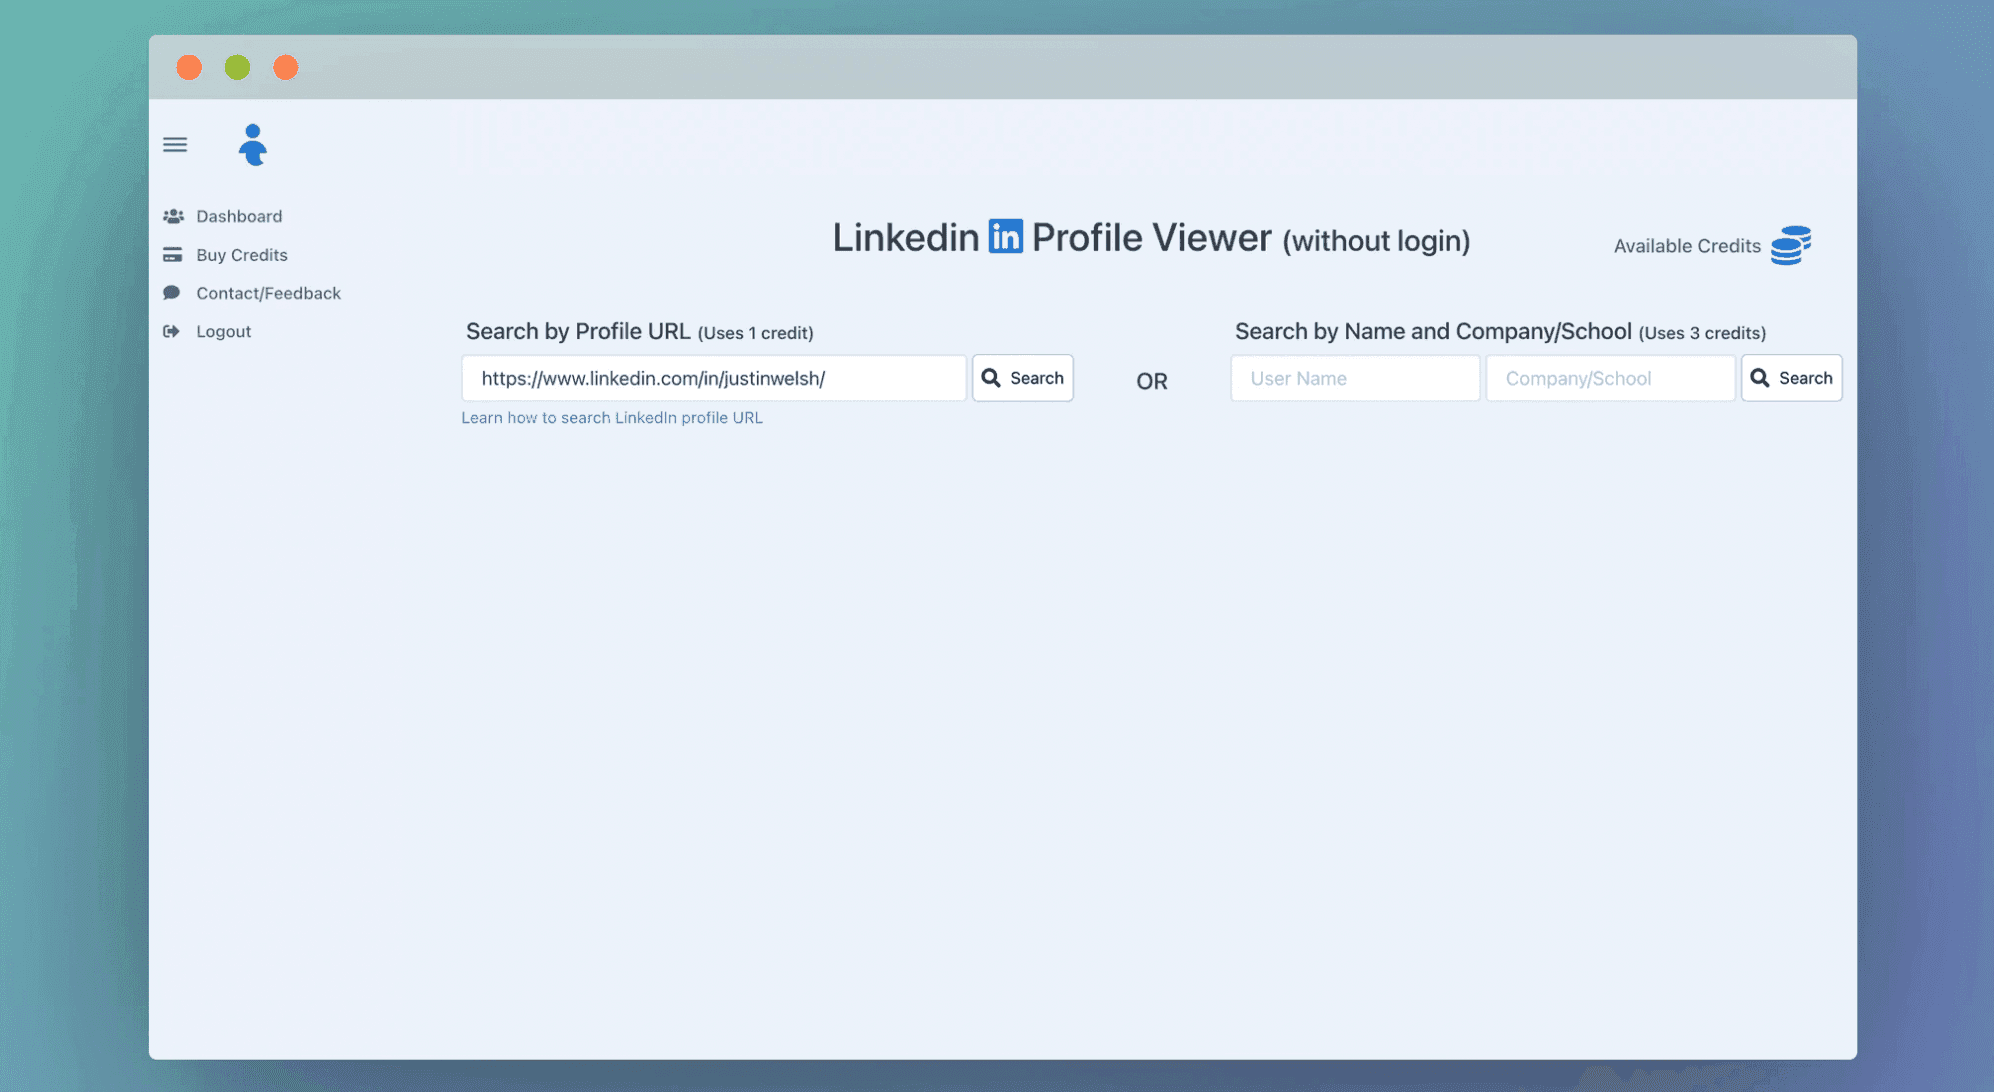Screen dimensions: 1994x1092
Task: Click the Logout door icon
Action: click(171, 331)
